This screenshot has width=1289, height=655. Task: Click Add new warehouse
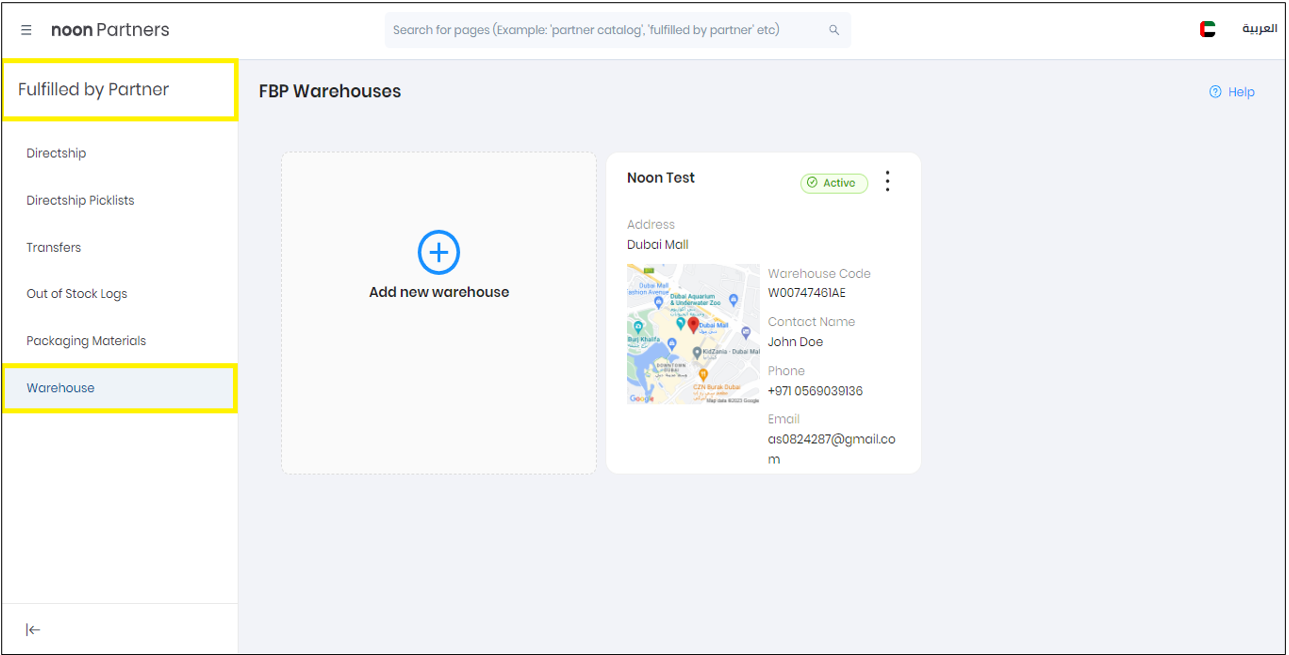point(439,292)
